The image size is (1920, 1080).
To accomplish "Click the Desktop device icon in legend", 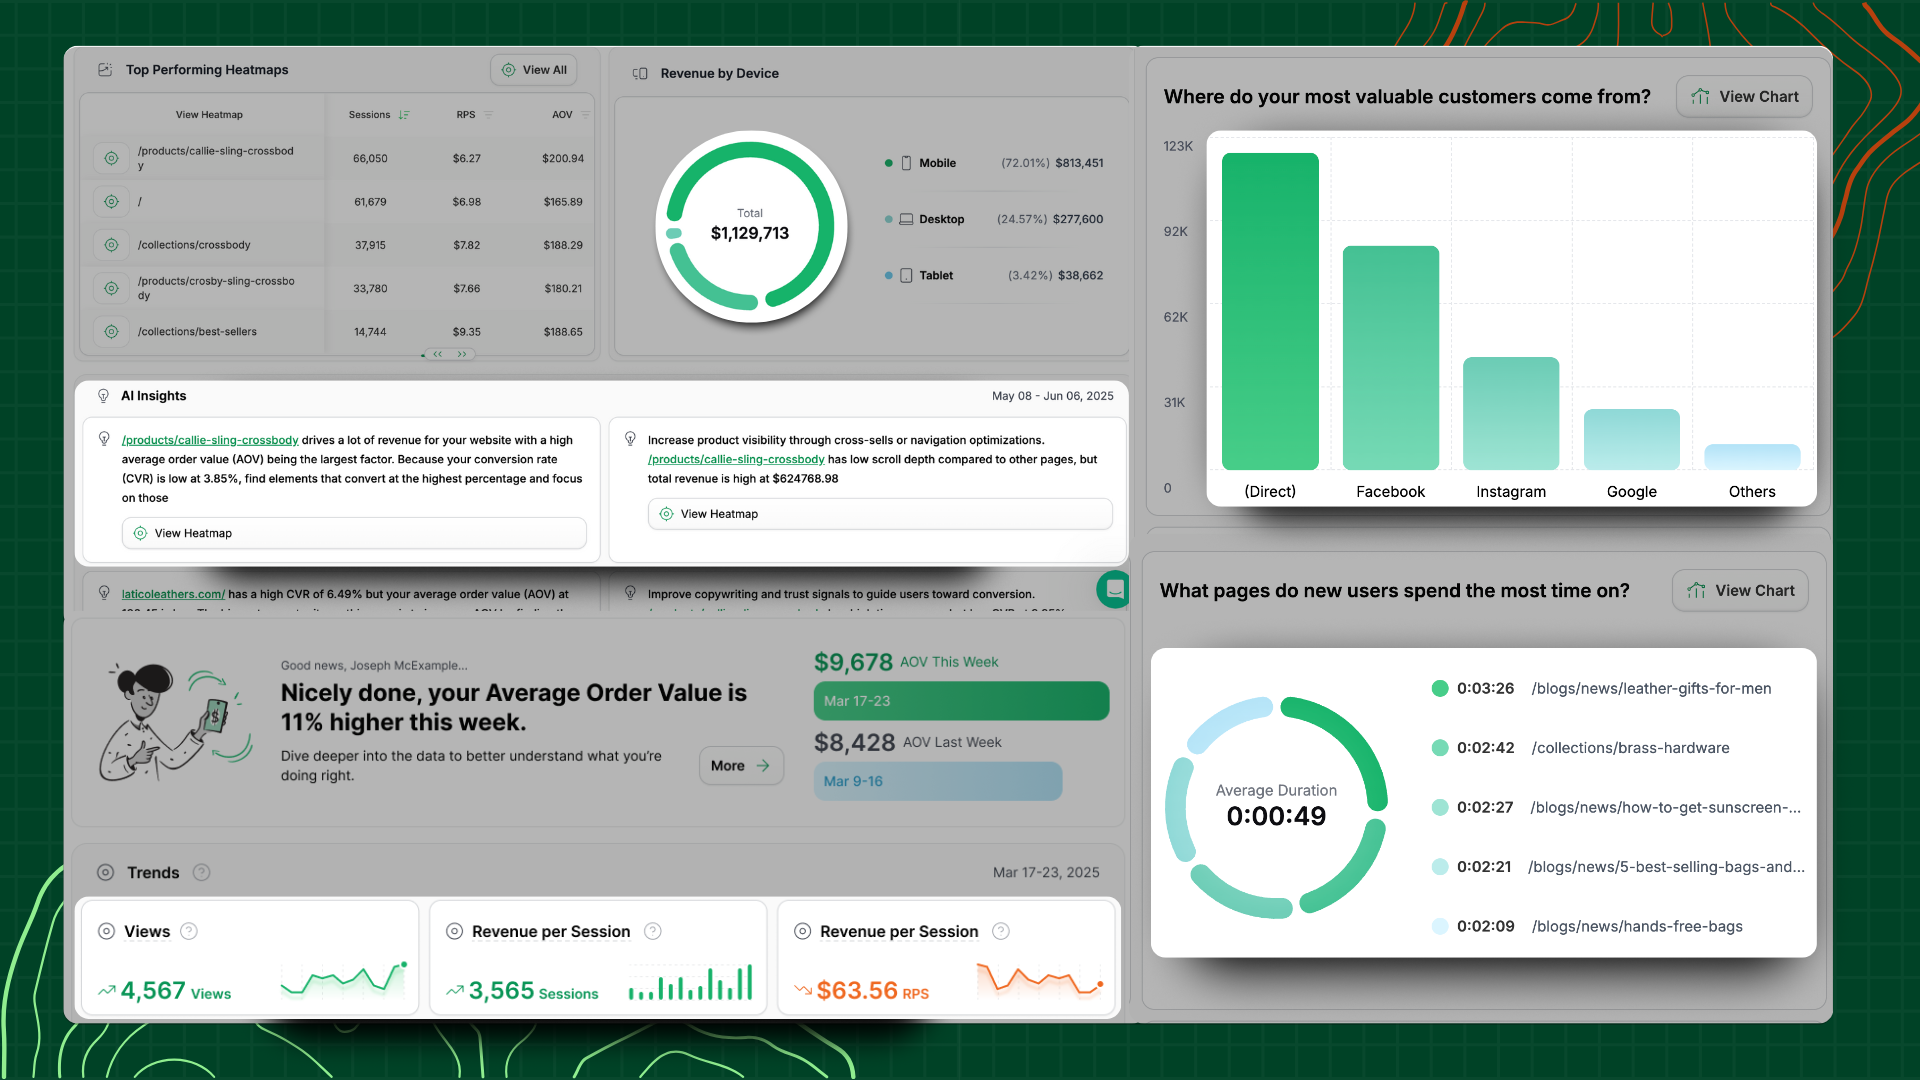I will 906,219.
